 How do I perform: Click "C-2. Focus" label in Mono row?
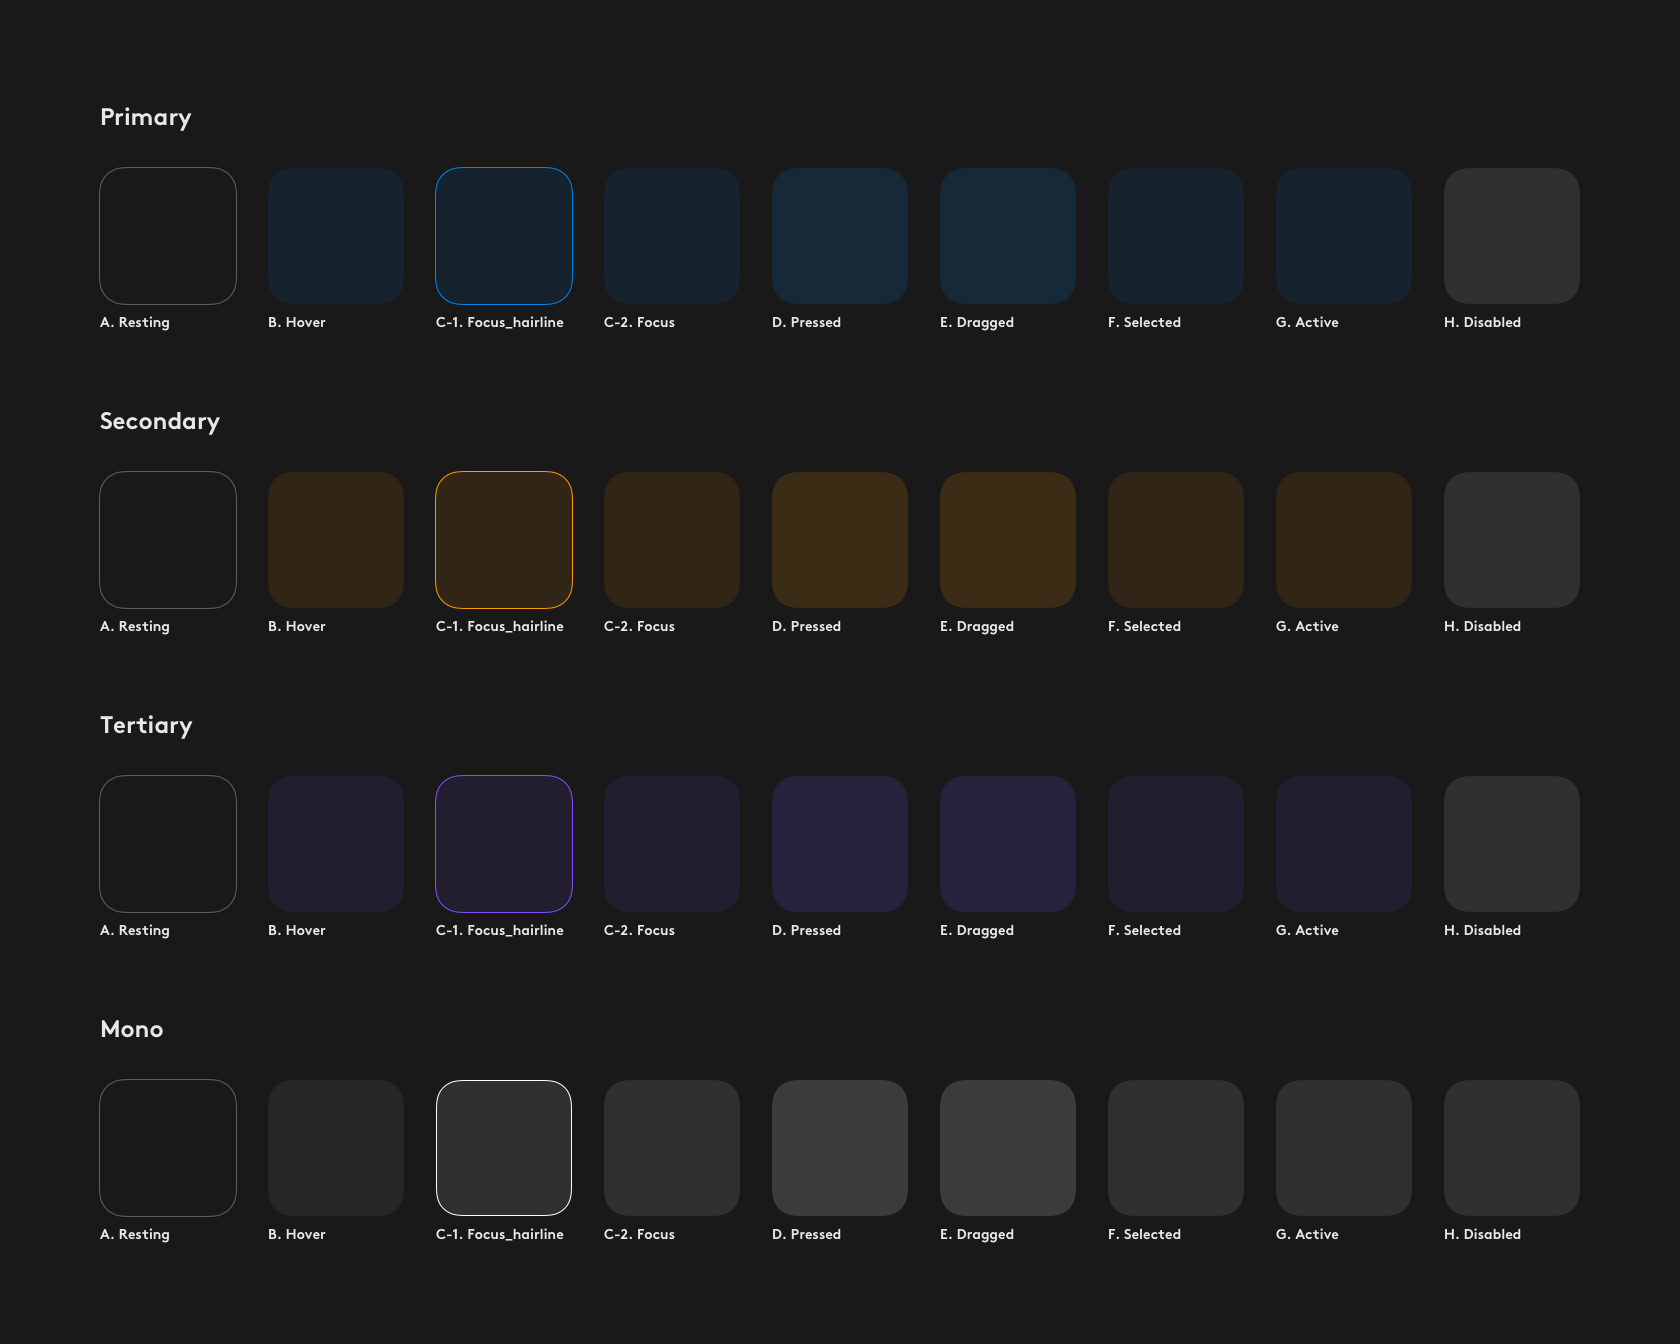pos(639,1234)
